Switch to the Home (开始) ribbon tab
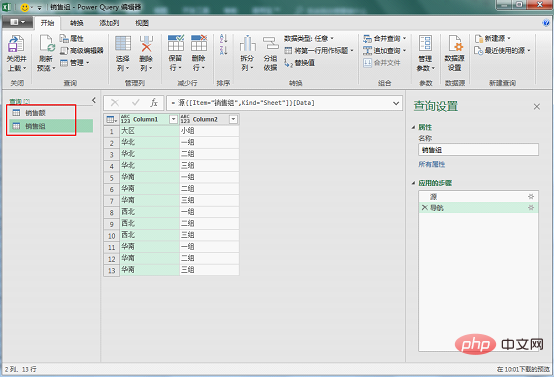This screenshot has height=377, width=554. pos(47,23)
